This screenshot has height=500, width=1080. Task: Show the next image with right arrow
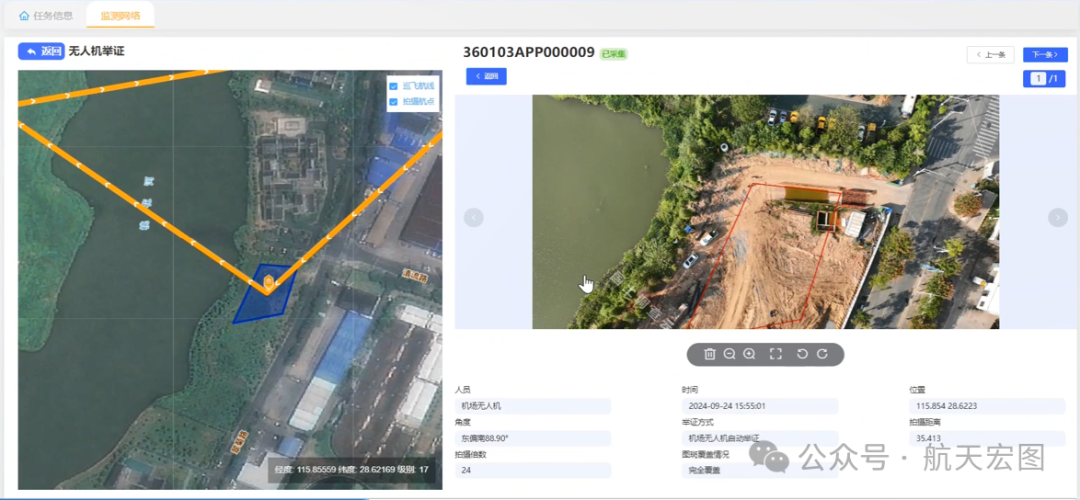1057,217
